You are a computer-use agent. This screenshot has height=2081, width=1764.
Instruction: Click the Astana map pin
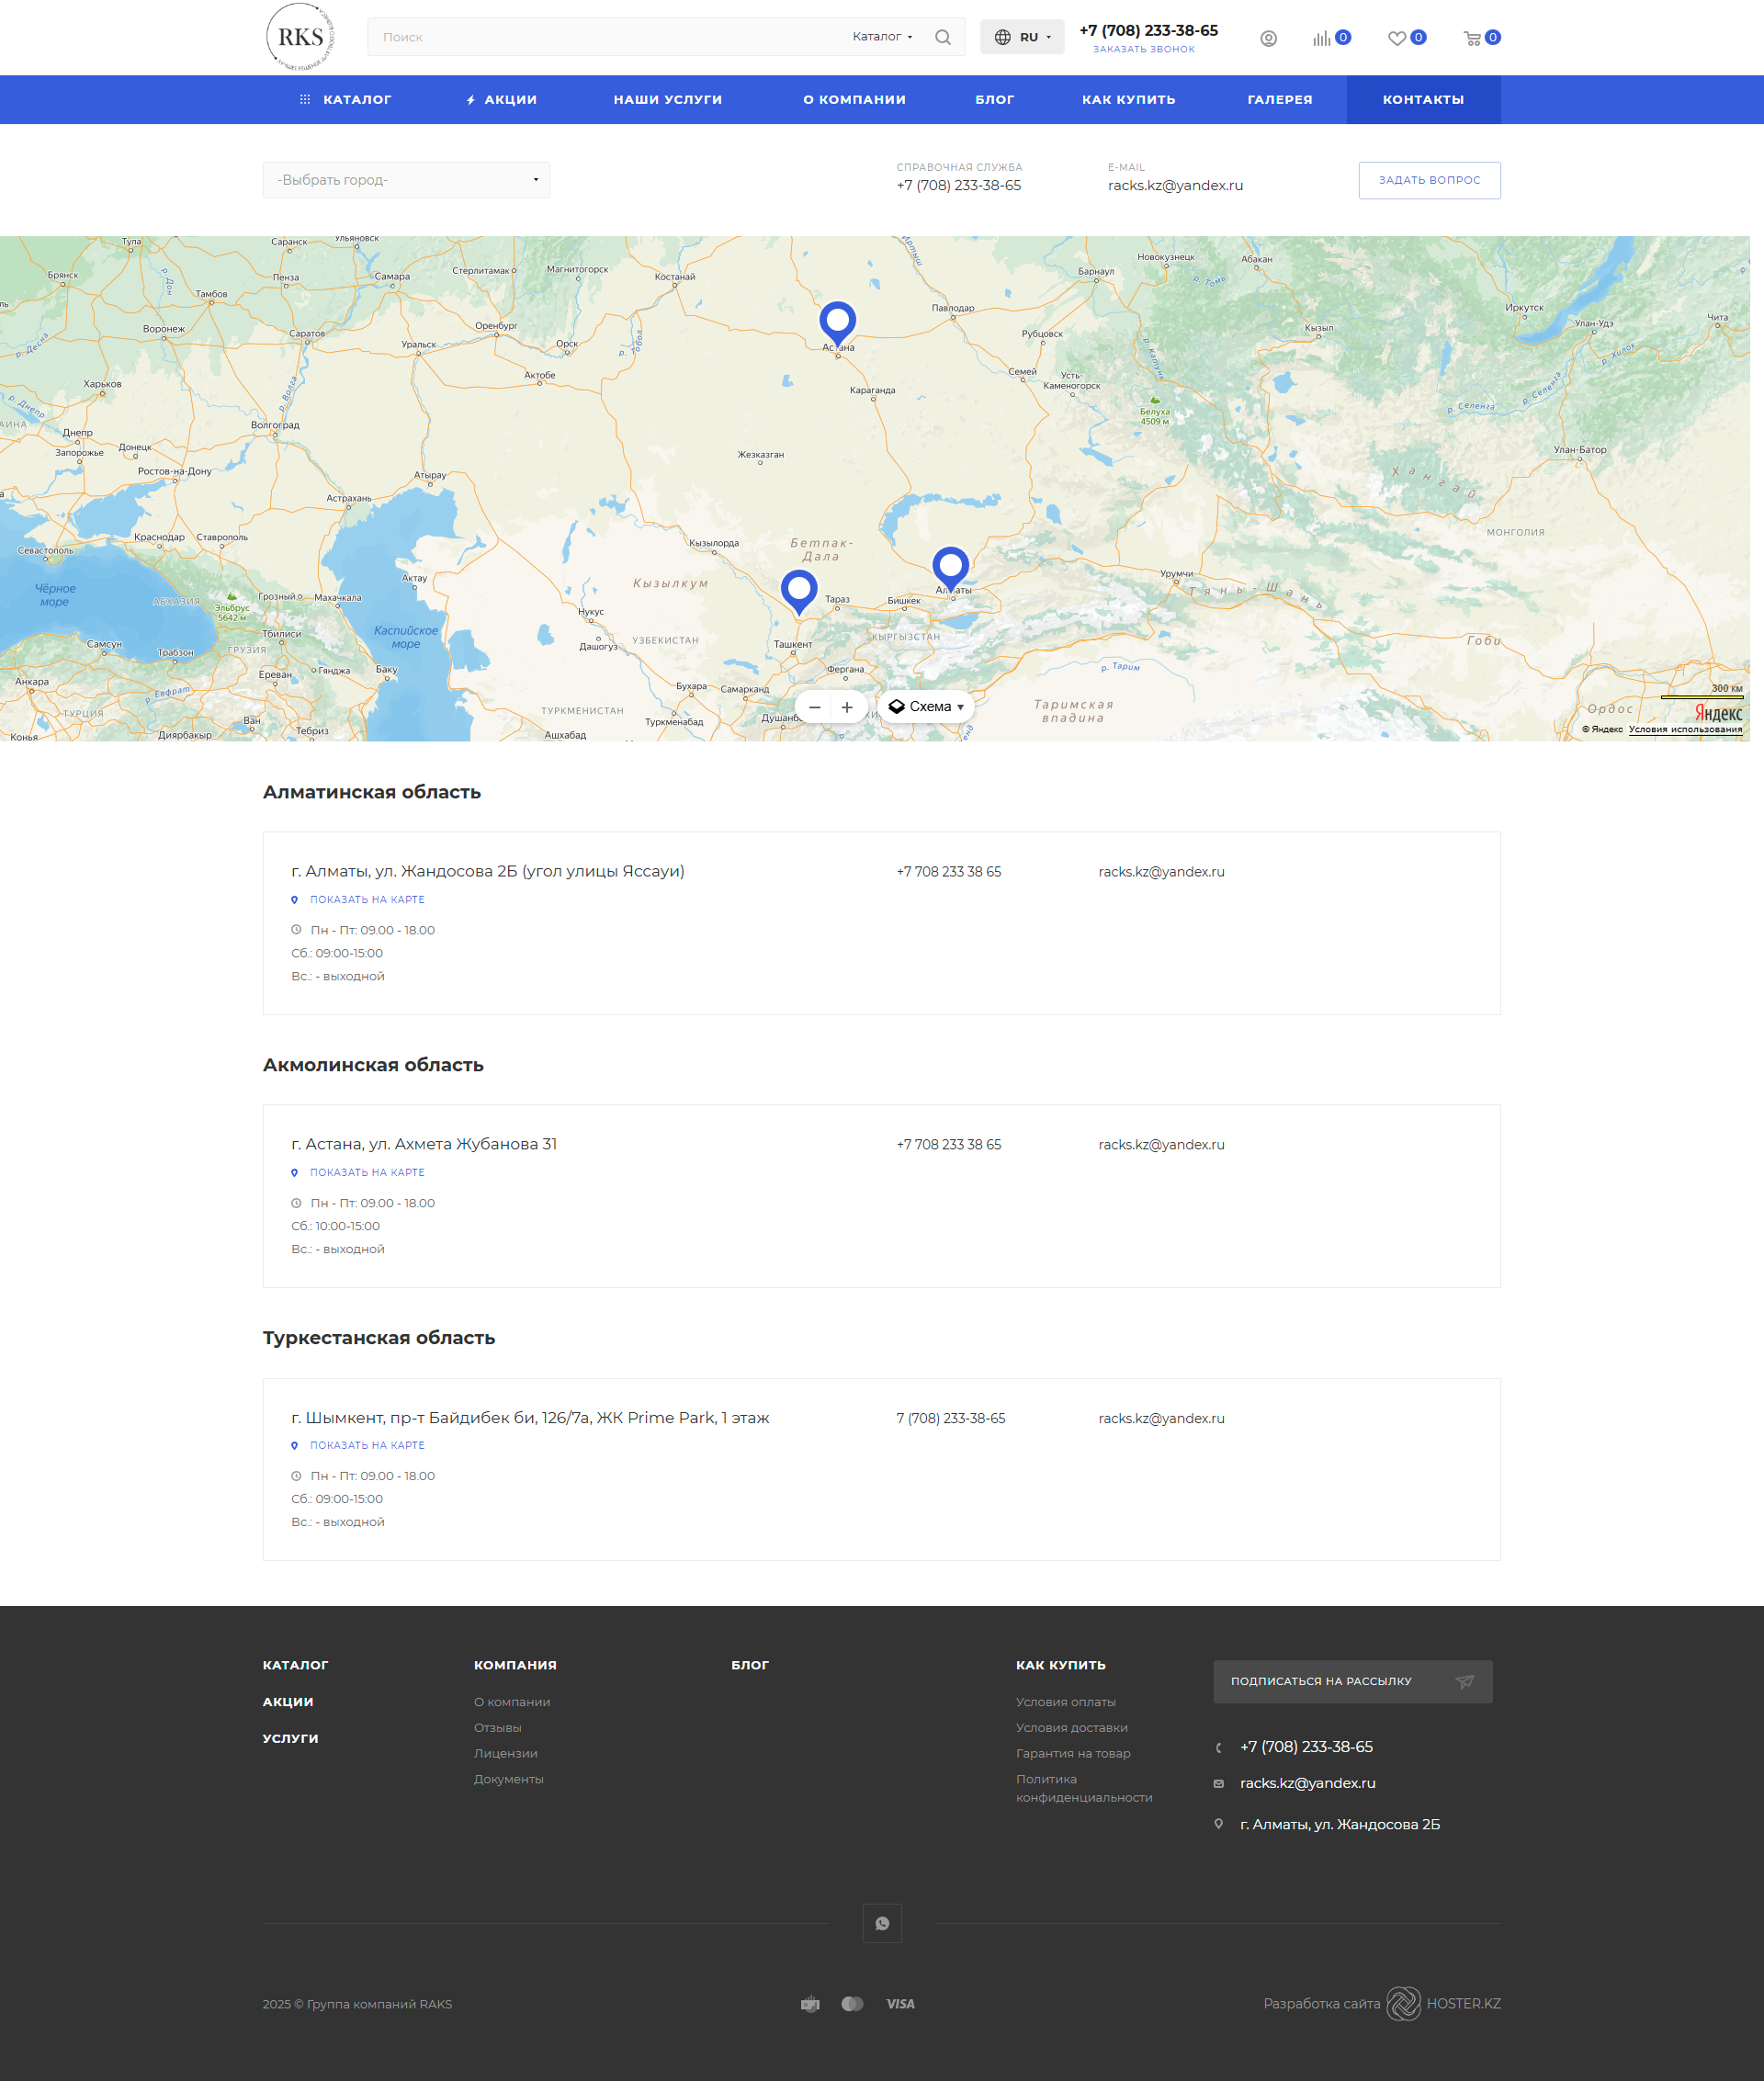pyautogui.click(x=837, y=322)
